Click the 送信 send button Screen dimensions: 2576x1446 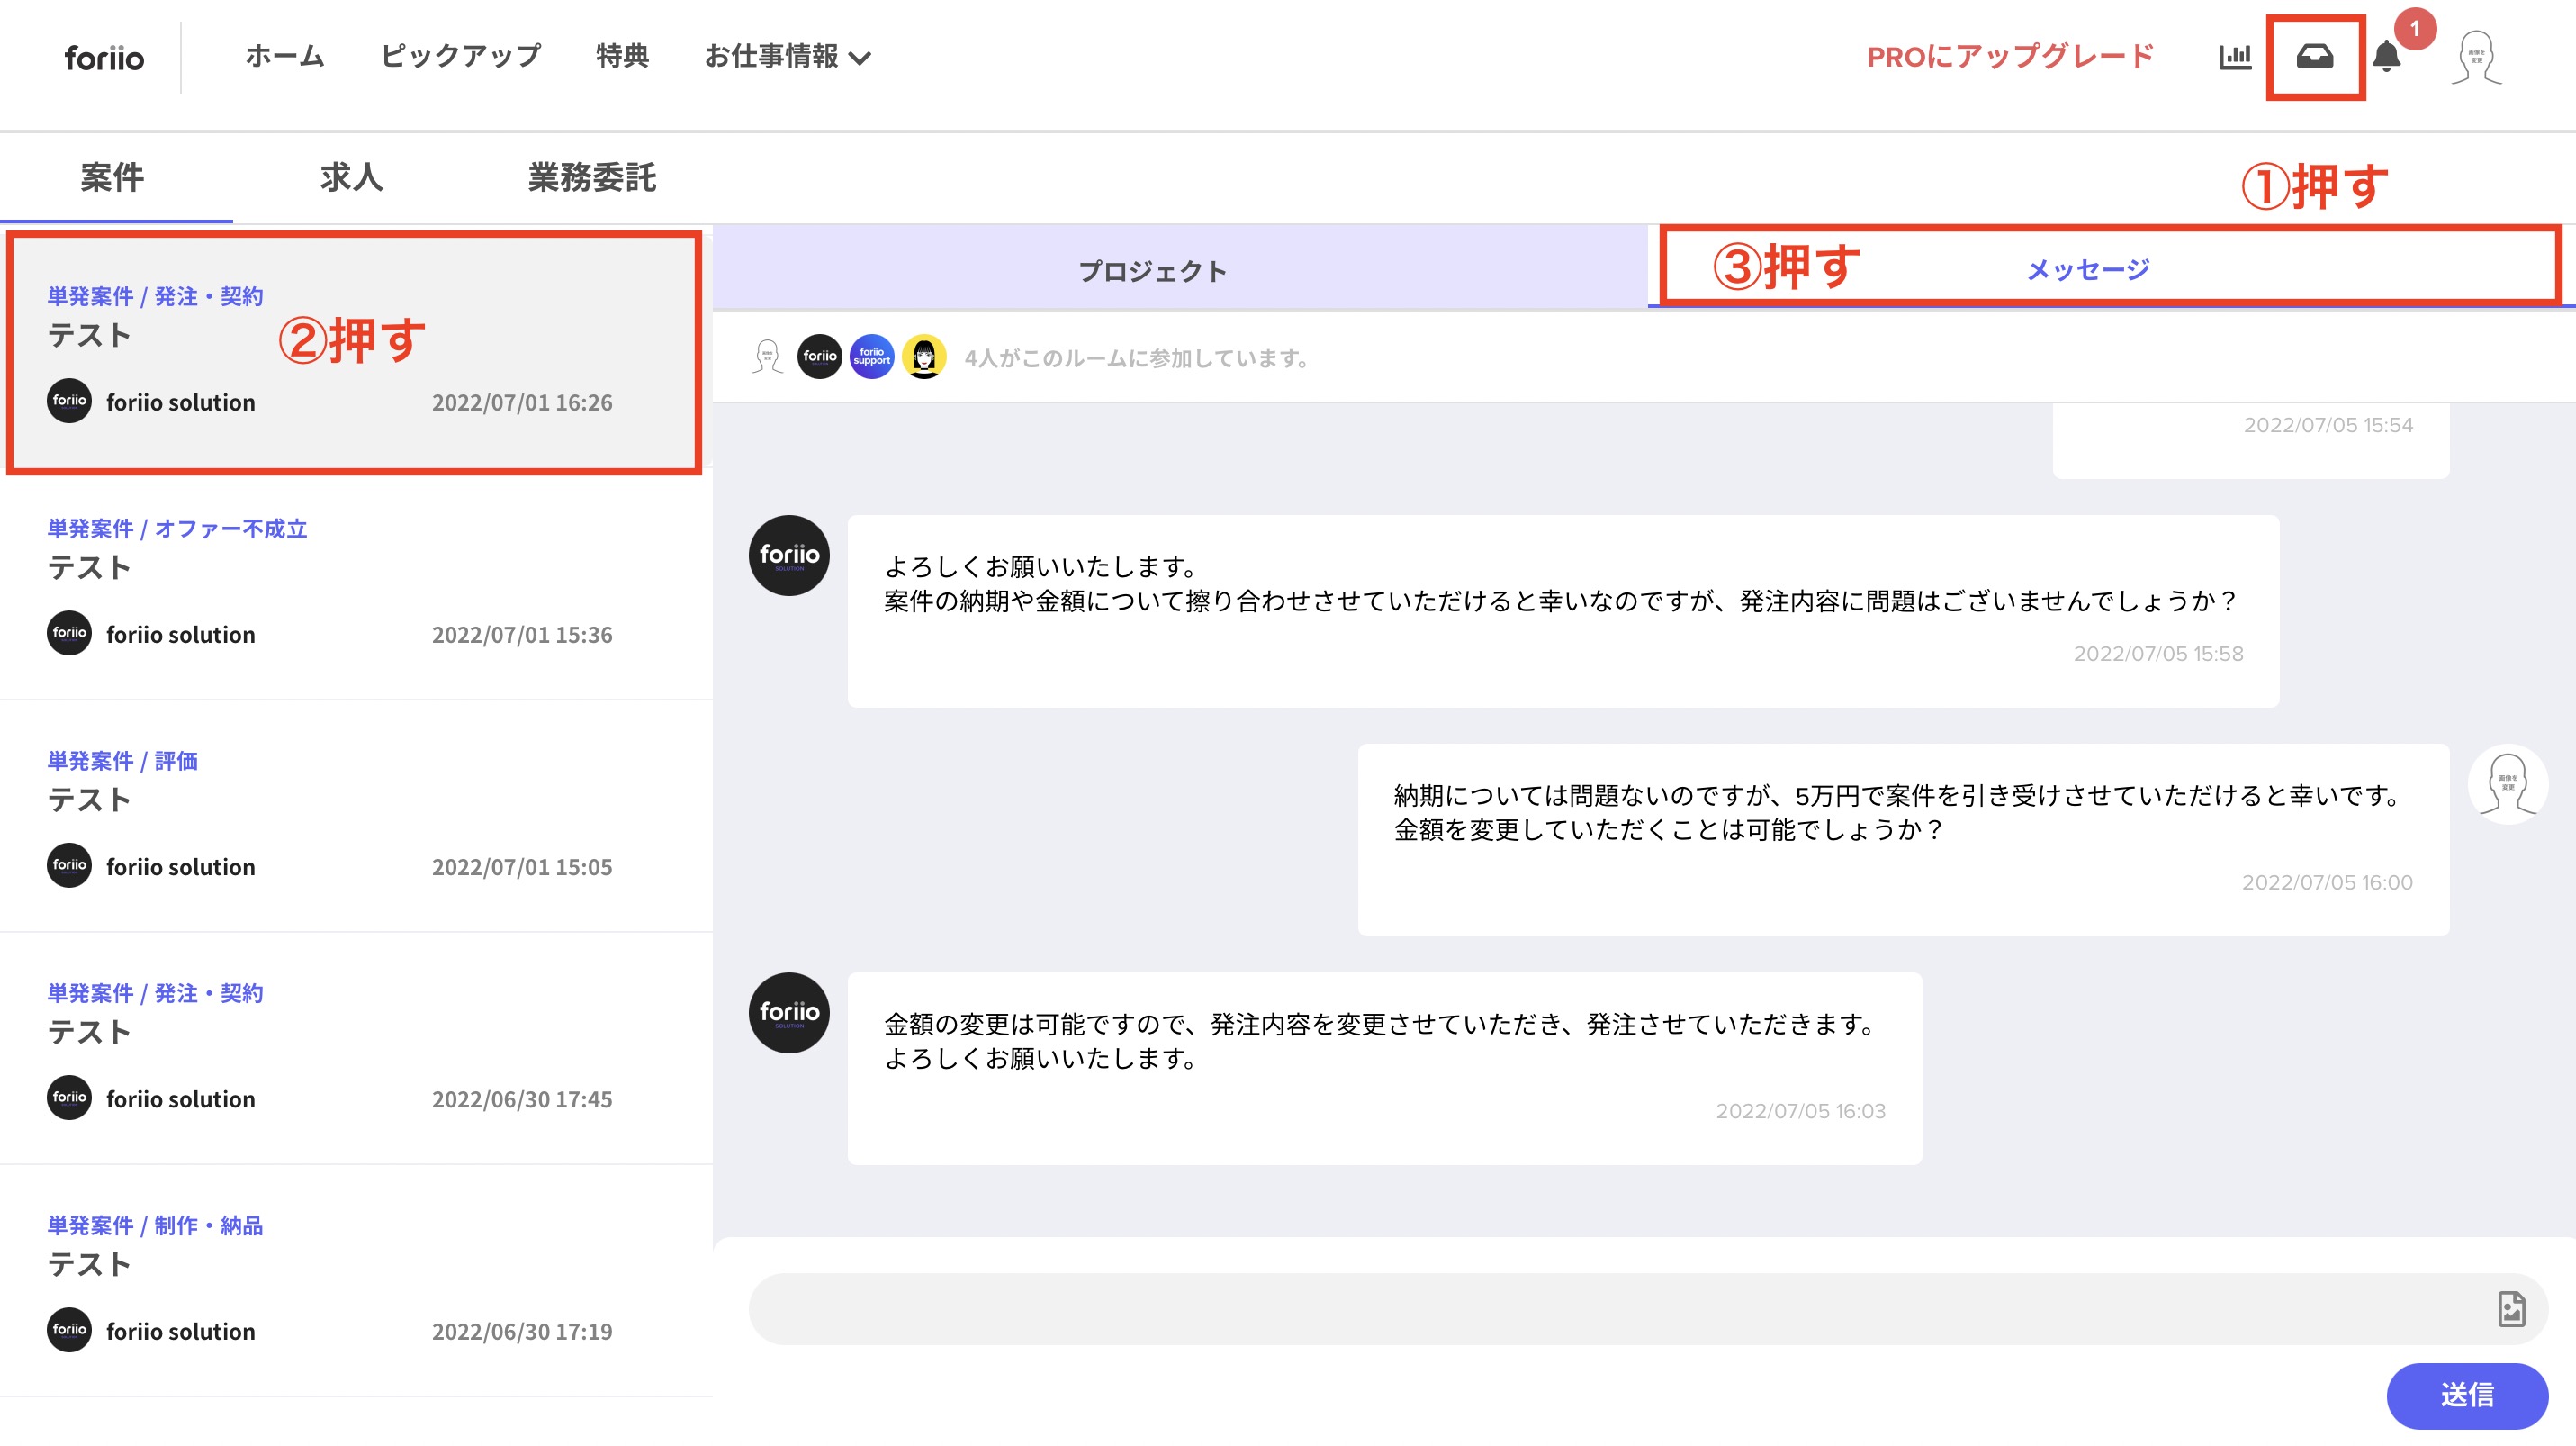[2466, 1395]
